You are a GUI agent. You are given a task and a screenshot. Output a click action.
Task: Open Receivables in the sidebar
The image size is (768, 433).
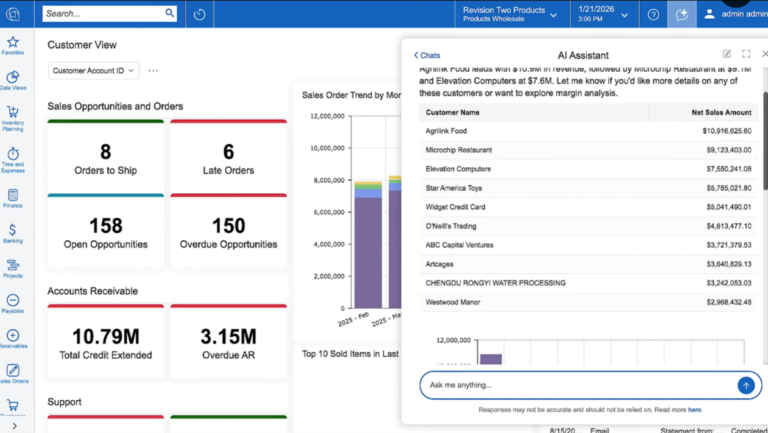13,339
